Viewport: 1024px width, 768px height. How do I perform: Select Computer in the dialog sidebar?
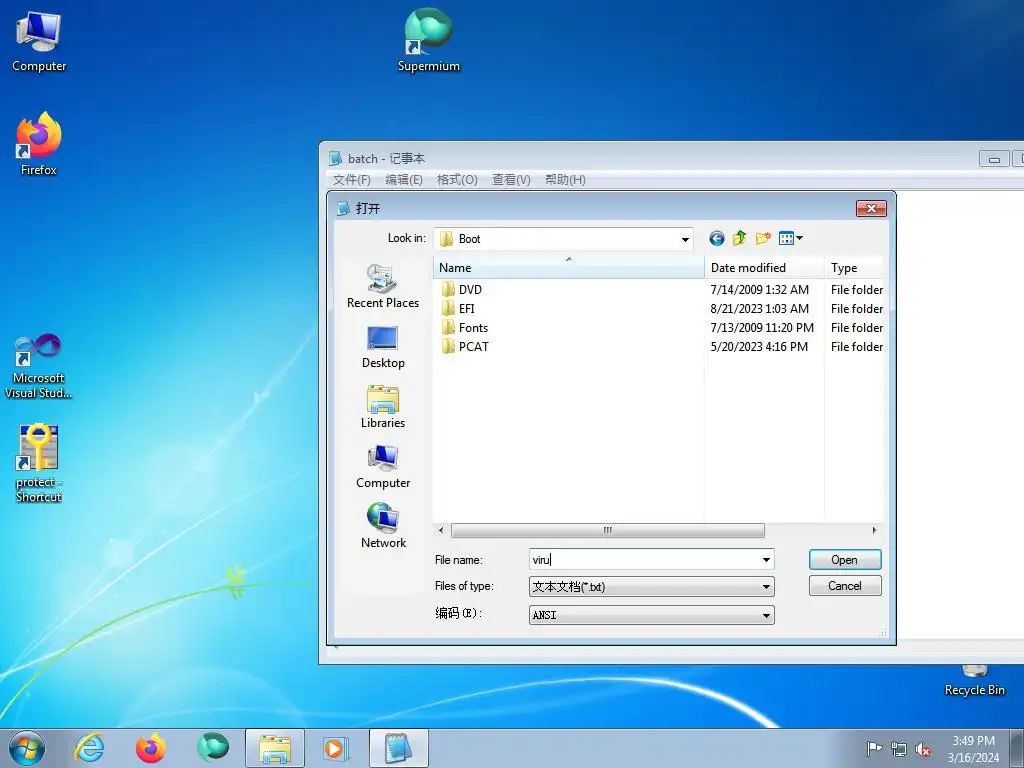(383, 467)
